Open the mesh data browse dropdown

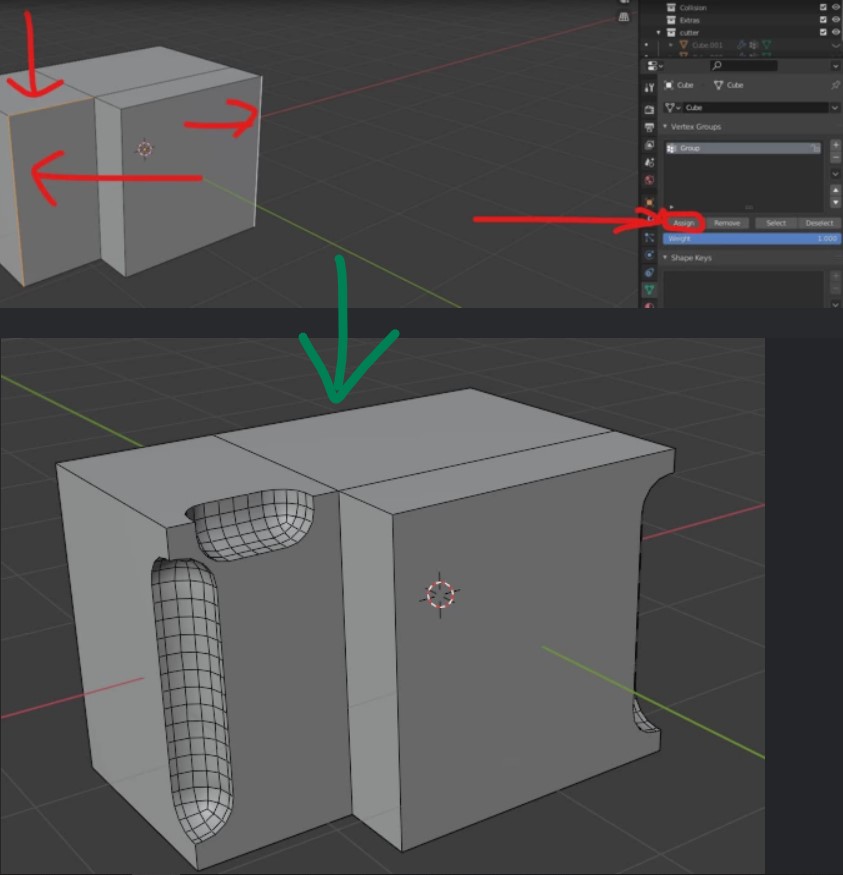671,107
